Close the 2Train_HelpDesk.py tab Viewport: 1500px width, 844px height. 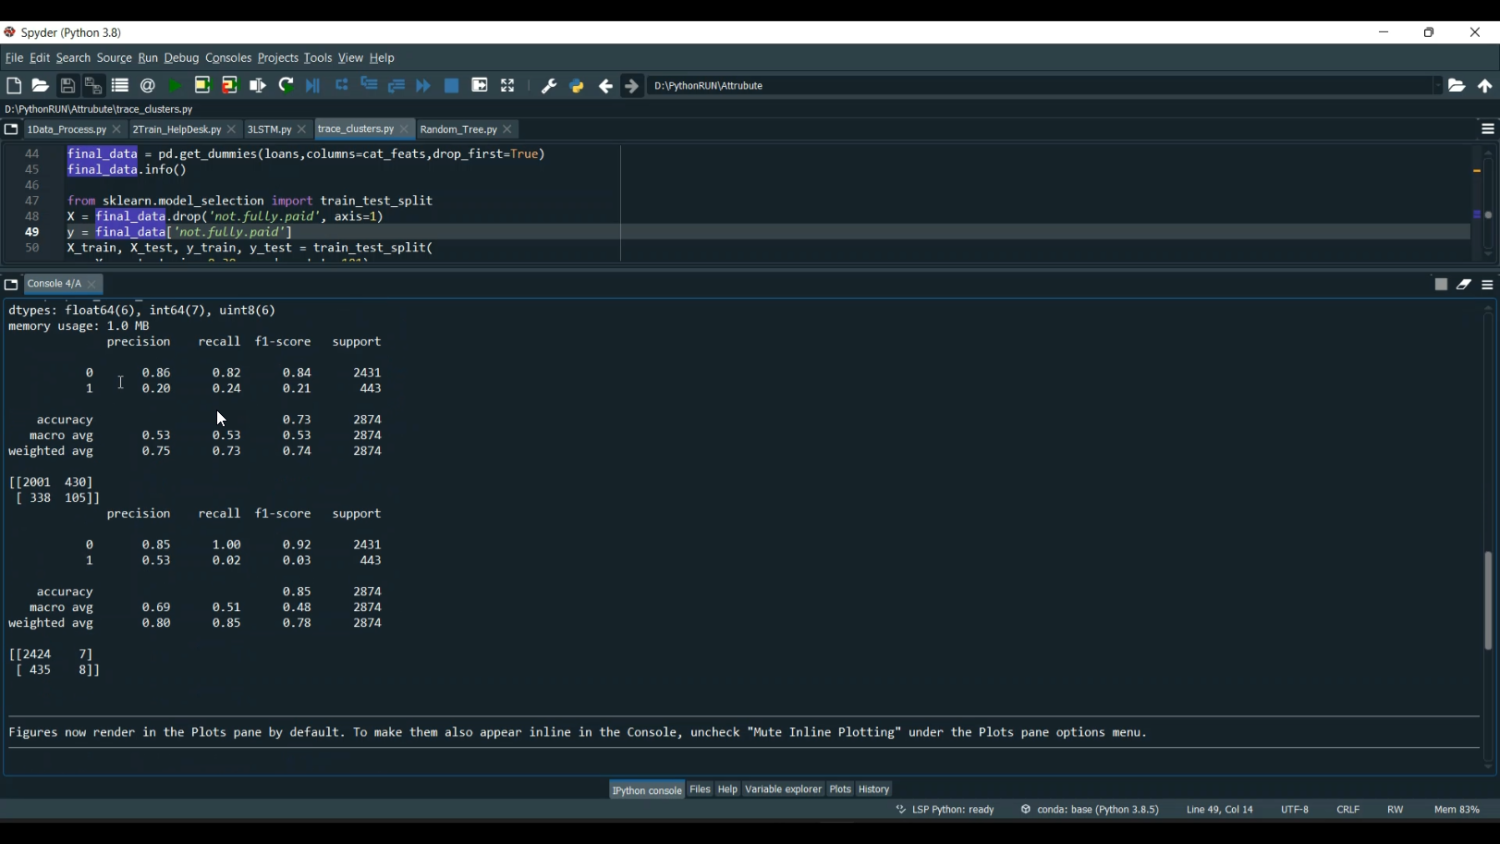232,130
